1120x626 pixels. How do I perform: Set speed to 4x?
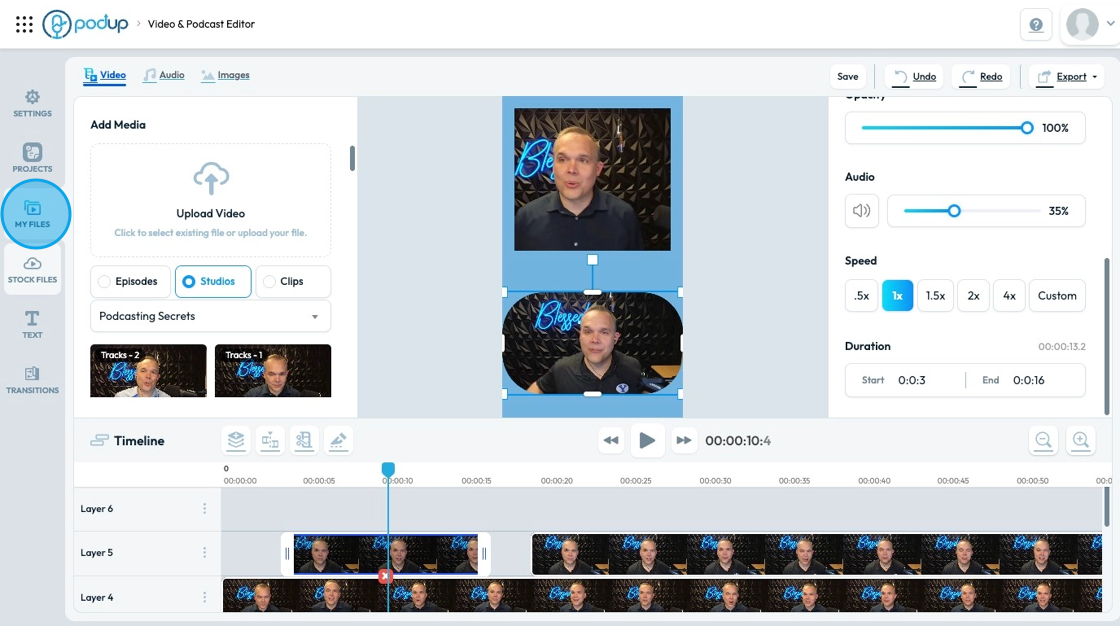(x=1009, y=296)
